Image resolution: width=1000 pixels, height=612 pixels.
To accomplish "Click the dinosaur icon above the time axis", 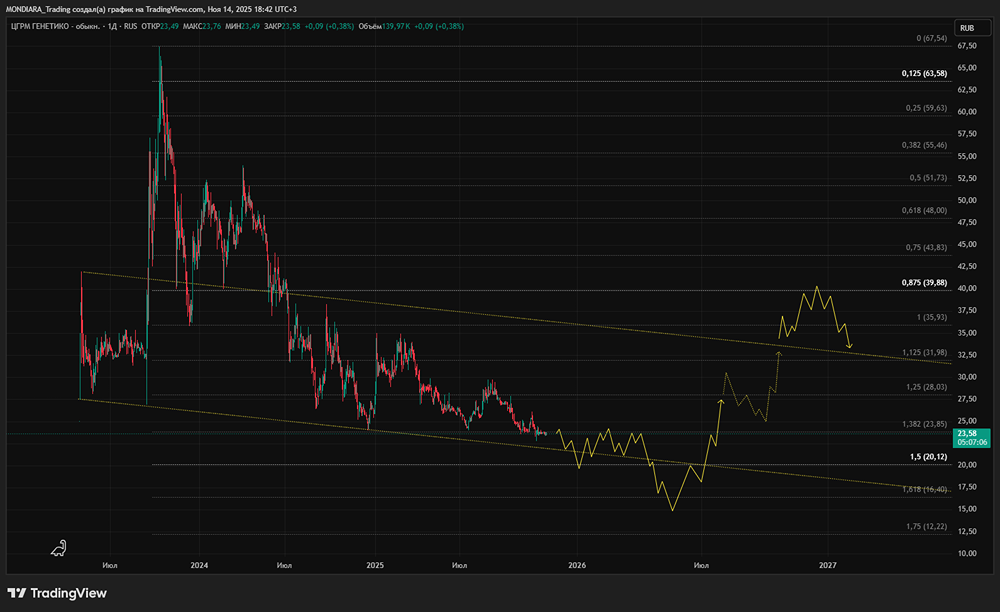I will pyautogui.click(x=59, y=548).
